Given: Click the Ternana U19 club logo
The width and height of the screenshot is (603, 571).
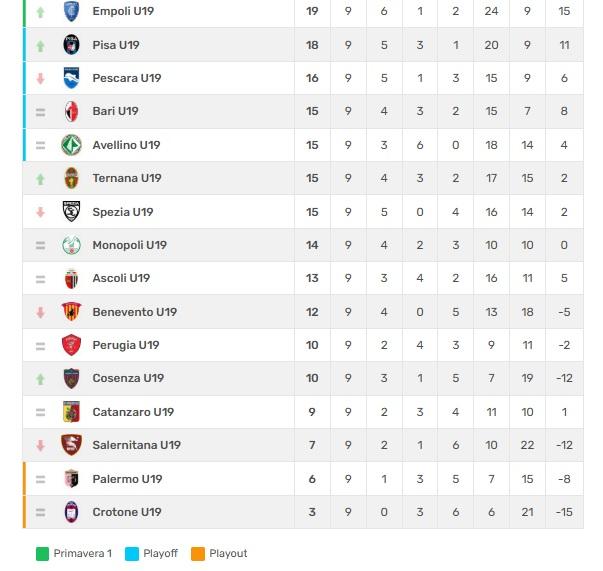Looking at the screenshot, I should pos(72,178).
